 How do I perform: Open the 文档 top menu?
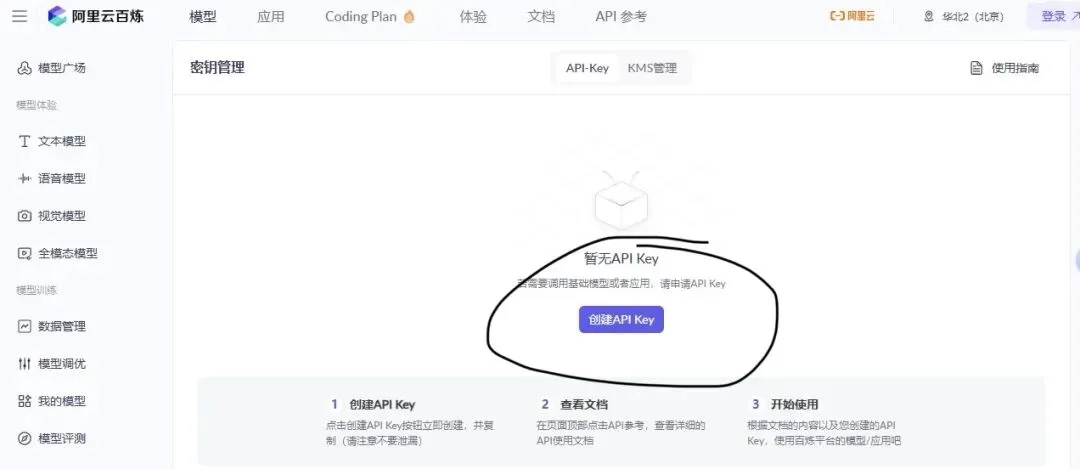541,17
